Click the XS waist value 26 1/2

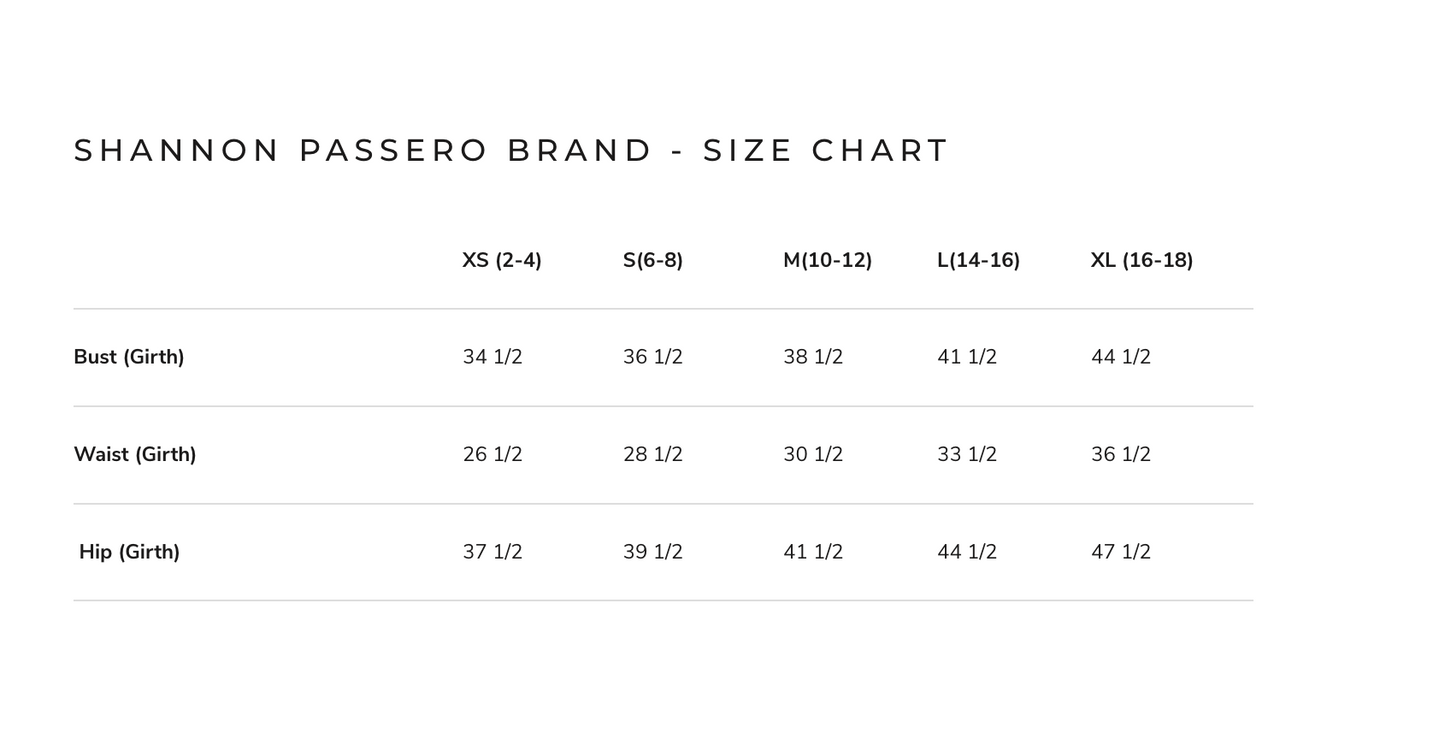click(493, 454)
